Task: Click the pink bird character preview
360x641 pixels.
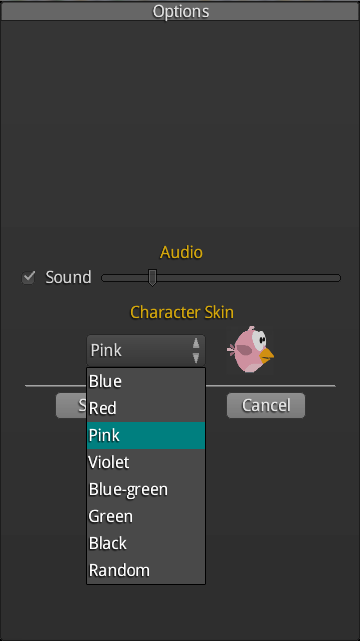Action: pos(250,350)
